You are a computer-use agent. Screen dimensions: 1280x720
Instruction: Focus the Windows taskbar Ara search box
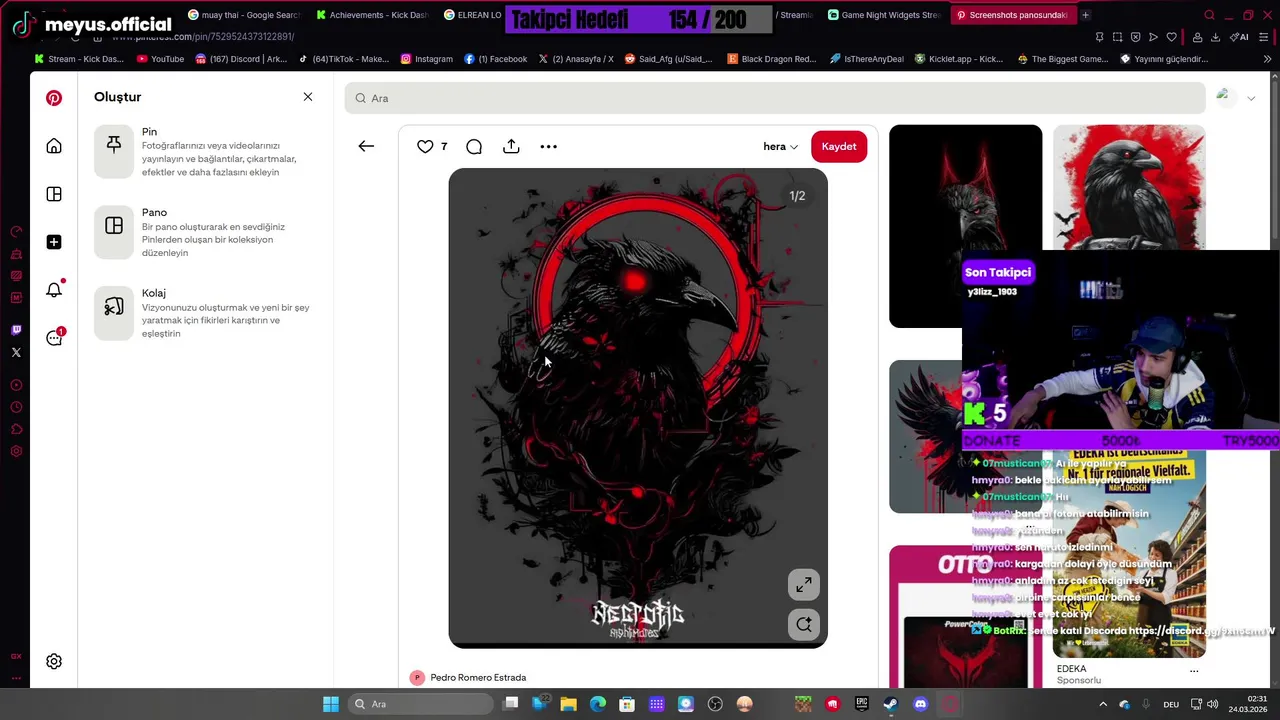point(420,704)
